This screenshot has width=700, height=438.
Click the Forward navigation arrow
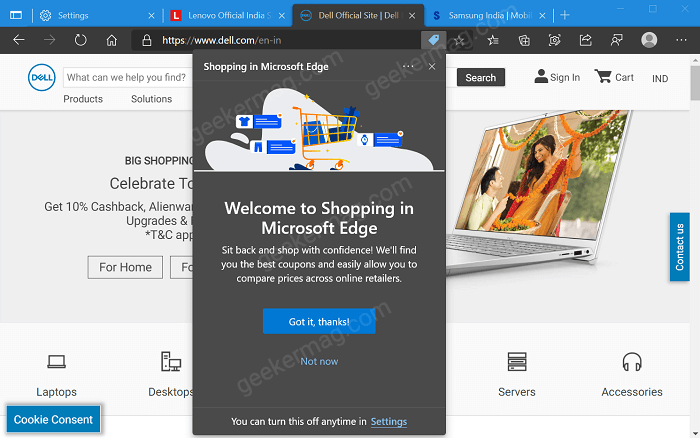coord(49,40)
